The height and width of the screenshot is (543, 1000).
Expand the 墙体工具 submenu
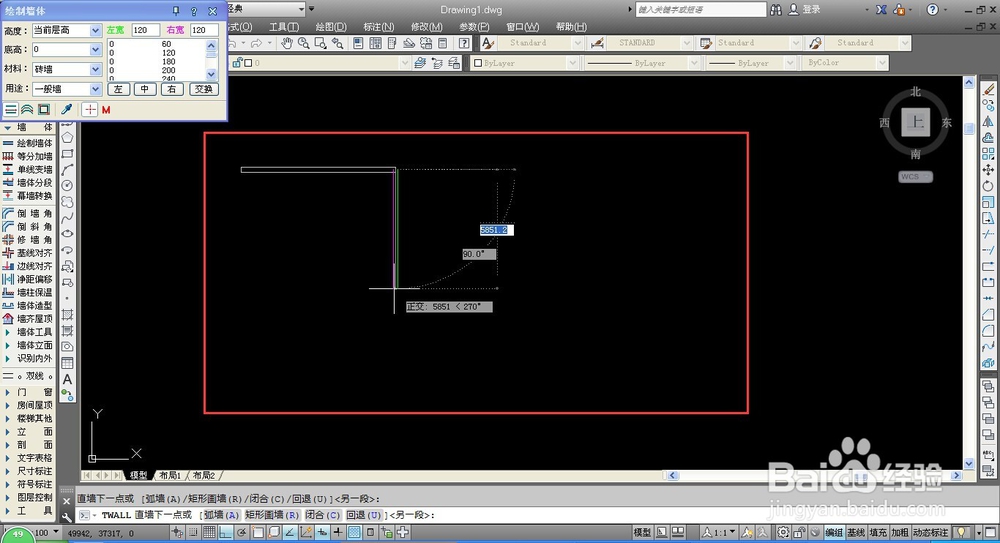tap(28, 332)
